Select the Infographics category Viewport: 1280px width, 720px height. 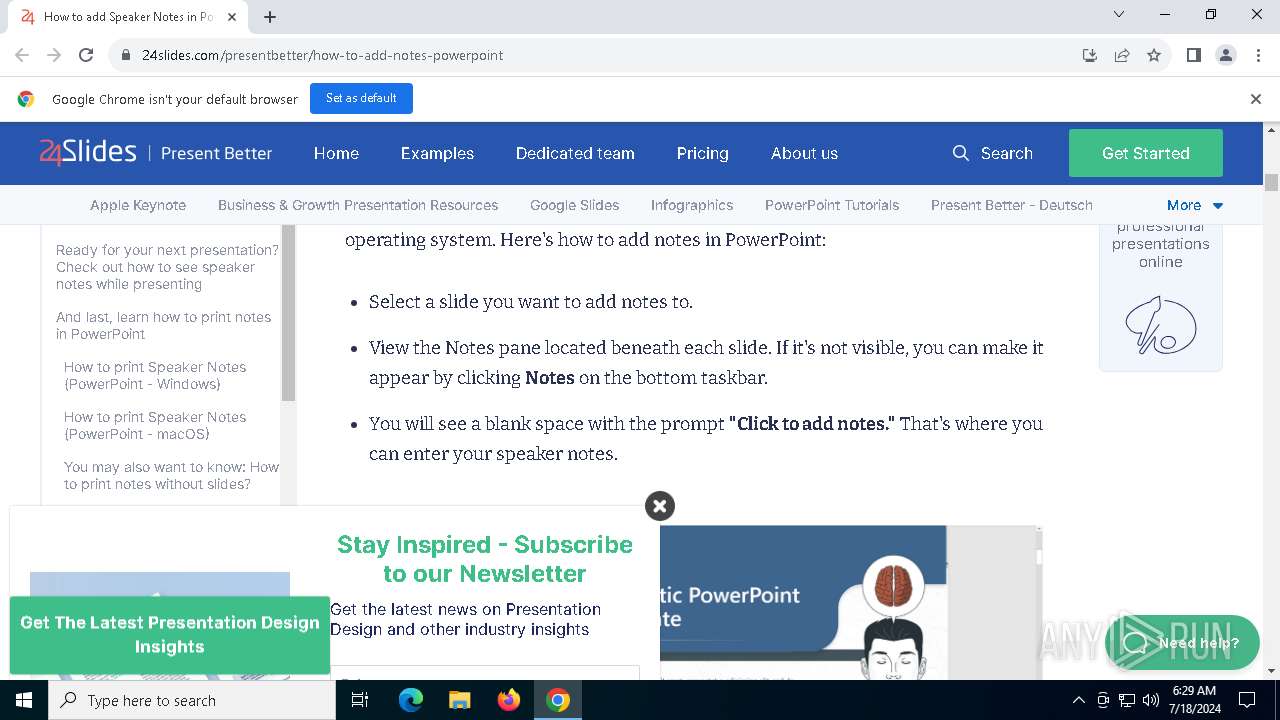[x=692, y=205]
